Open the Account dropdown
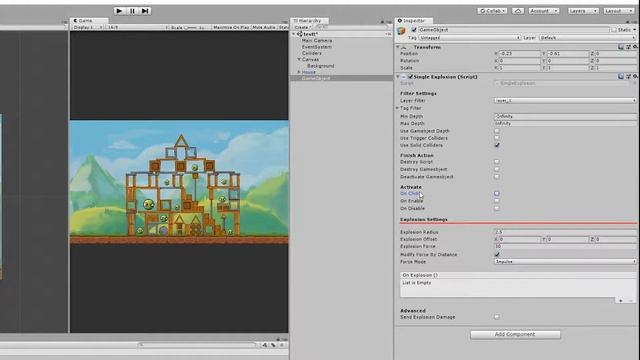 [x=543, y=11]
